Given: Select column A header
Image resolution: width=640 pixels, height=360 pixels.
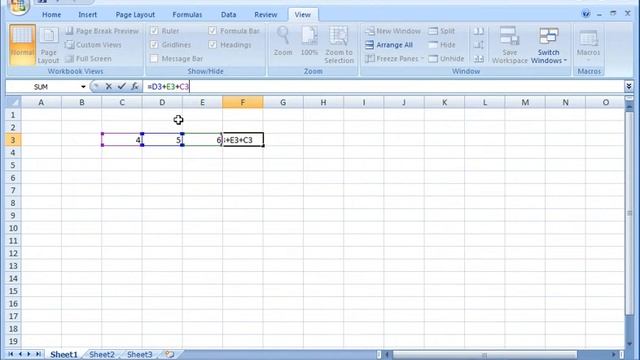Looking at the screenshot, I should pyautogui.click(x=41, y=102).
